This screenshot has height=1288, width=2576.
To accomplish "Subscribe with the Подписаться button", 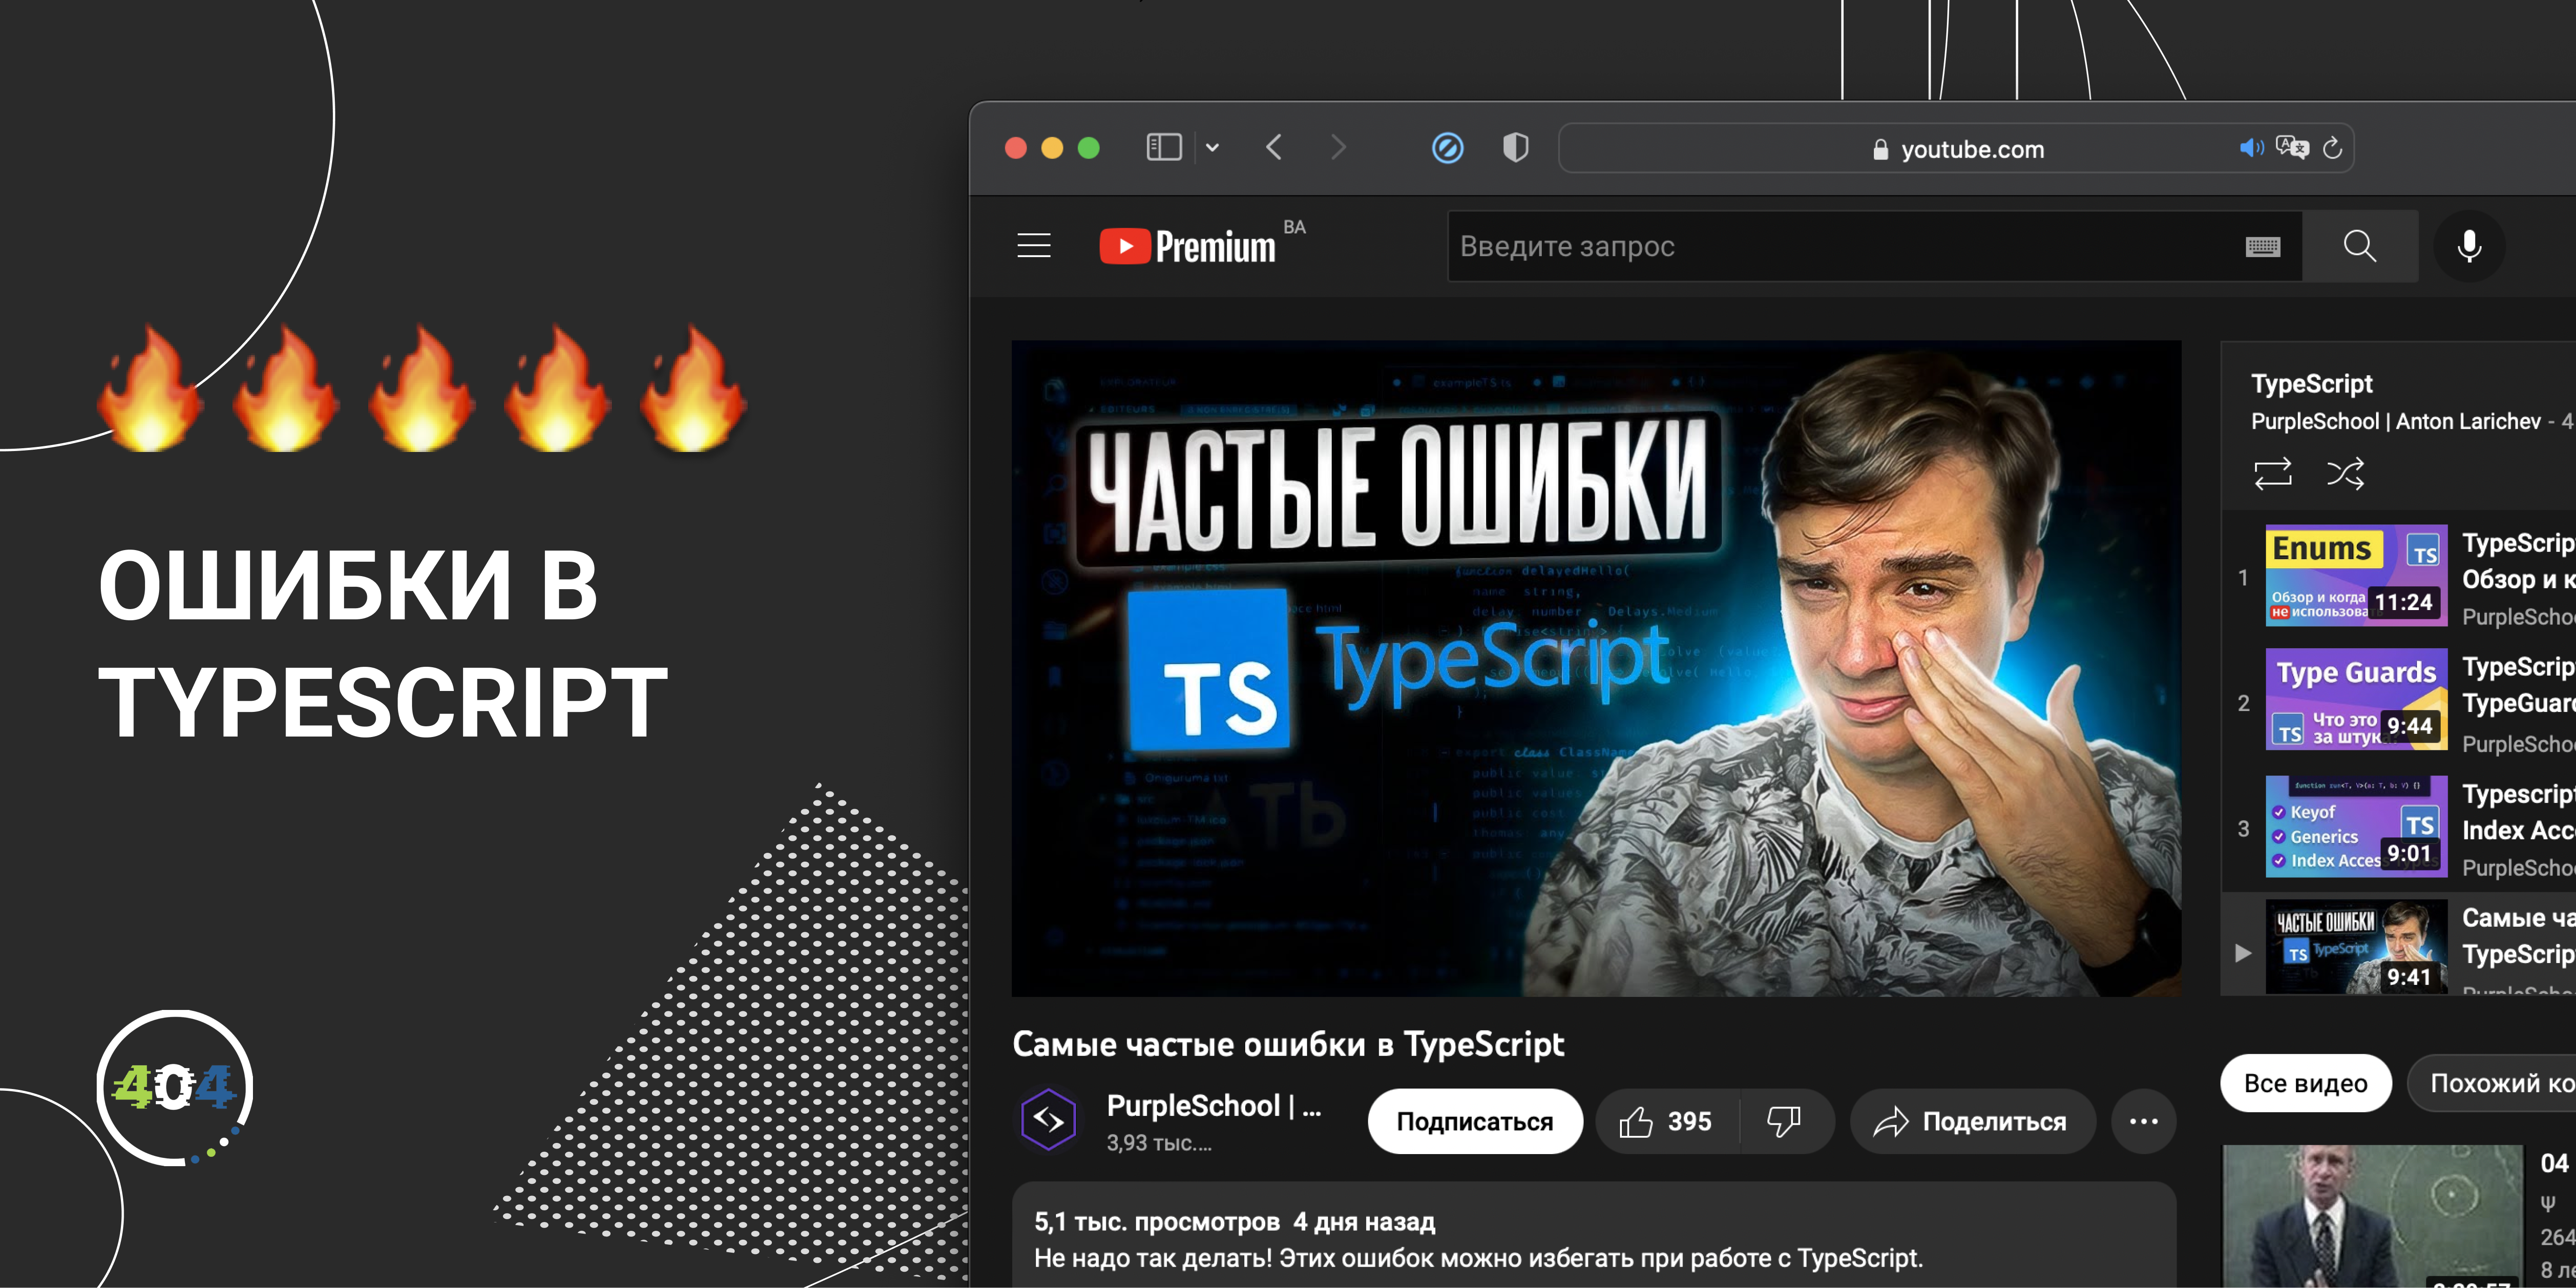I will click(x=1474, y=1122).
